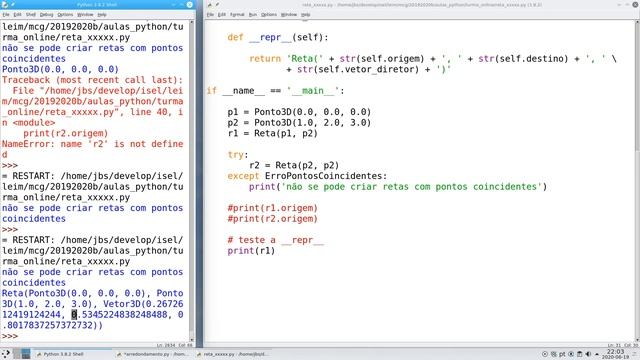Screen dimensions: 640x360
Task: Click 'NameError: name 'r2' is not define' line
Action: click(93, 144)
